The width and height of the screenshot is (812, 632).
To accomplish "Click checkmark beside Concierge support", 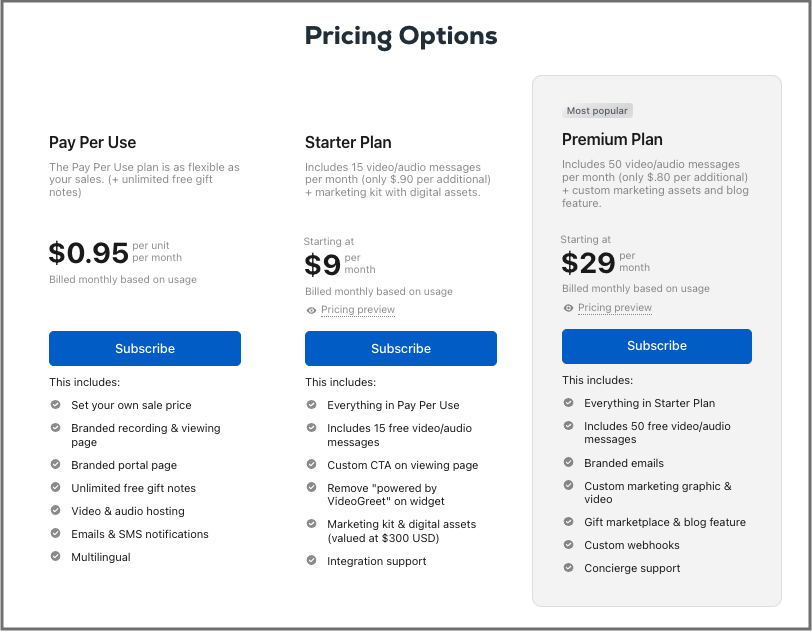I will (x=569, y=567).
